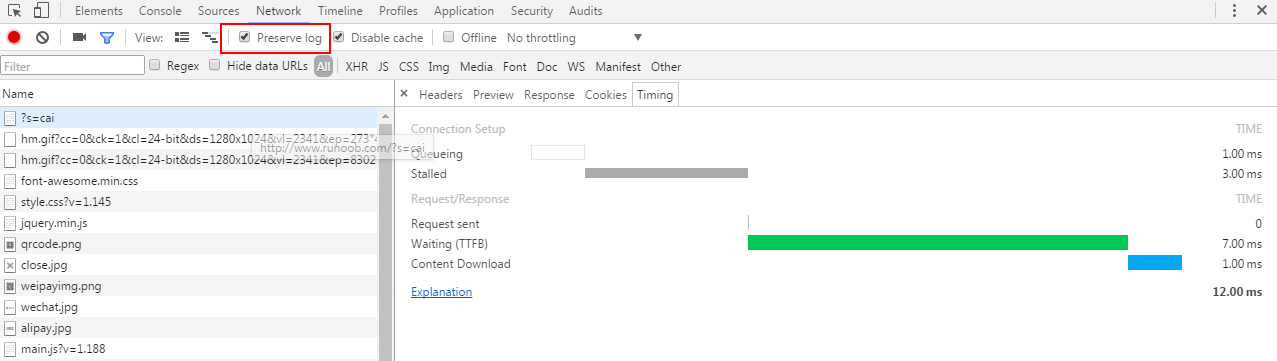Filter requests by CSS
Screen dimensions: 1277x361
click(409, 67)
